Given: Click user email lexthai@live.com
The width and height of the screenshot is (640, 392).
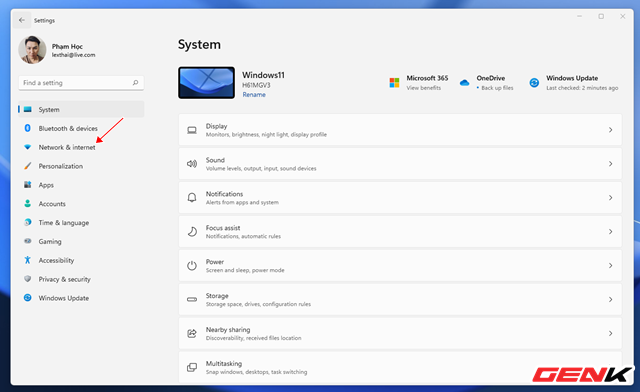Looking at the screenshot, I should pos(73,55).
